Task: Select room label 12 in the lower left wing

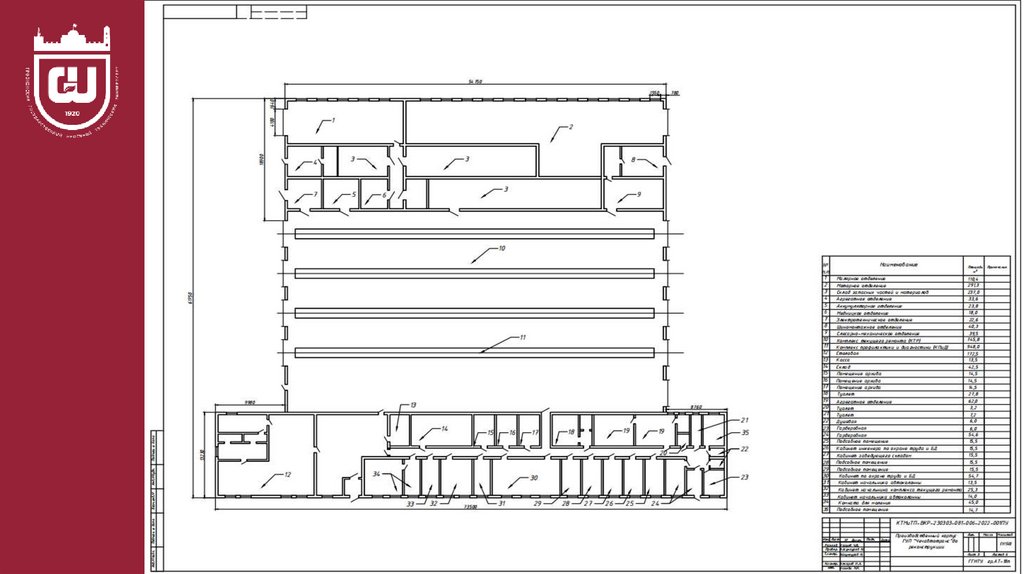Action: tap(287, 475)
